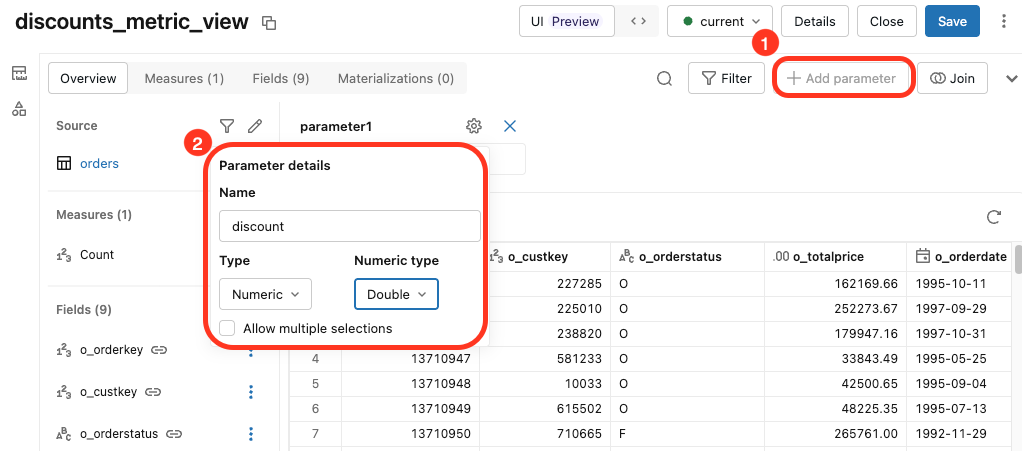Open the orders source link
This screenshot has height=451, width=1022.
click(x=99, y=164)
